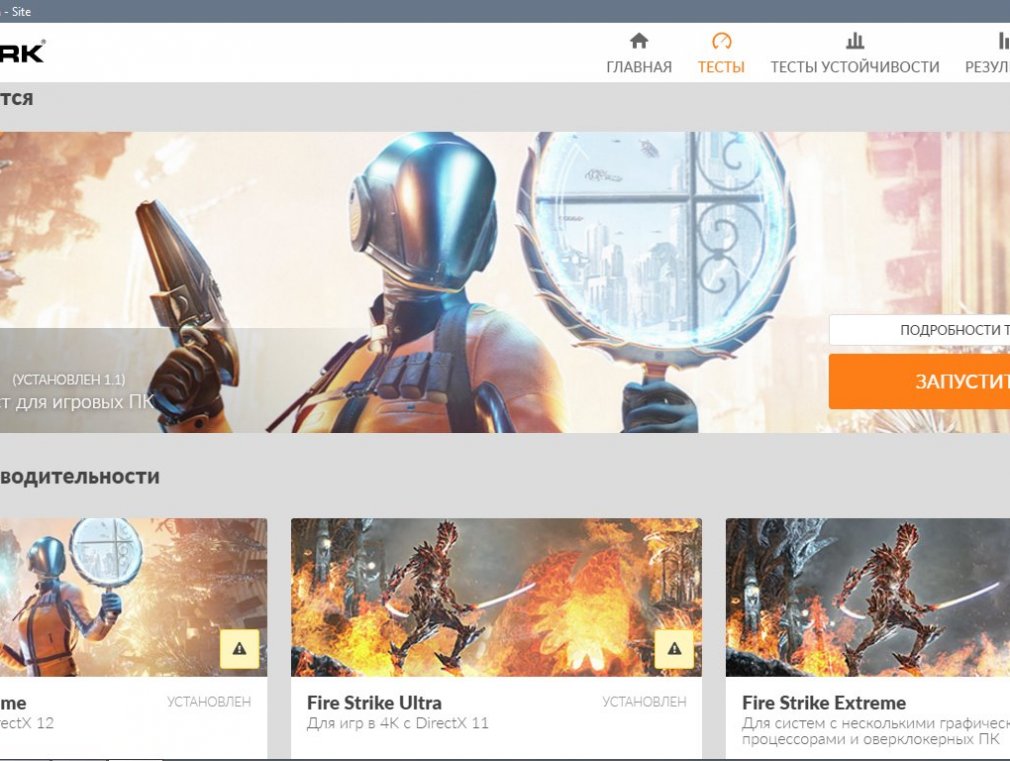1010x761 pixels.
Task: Launch the featured benchmark with the orange ЗАПУСТИТЬ button
Action: (x=919, y=381)
